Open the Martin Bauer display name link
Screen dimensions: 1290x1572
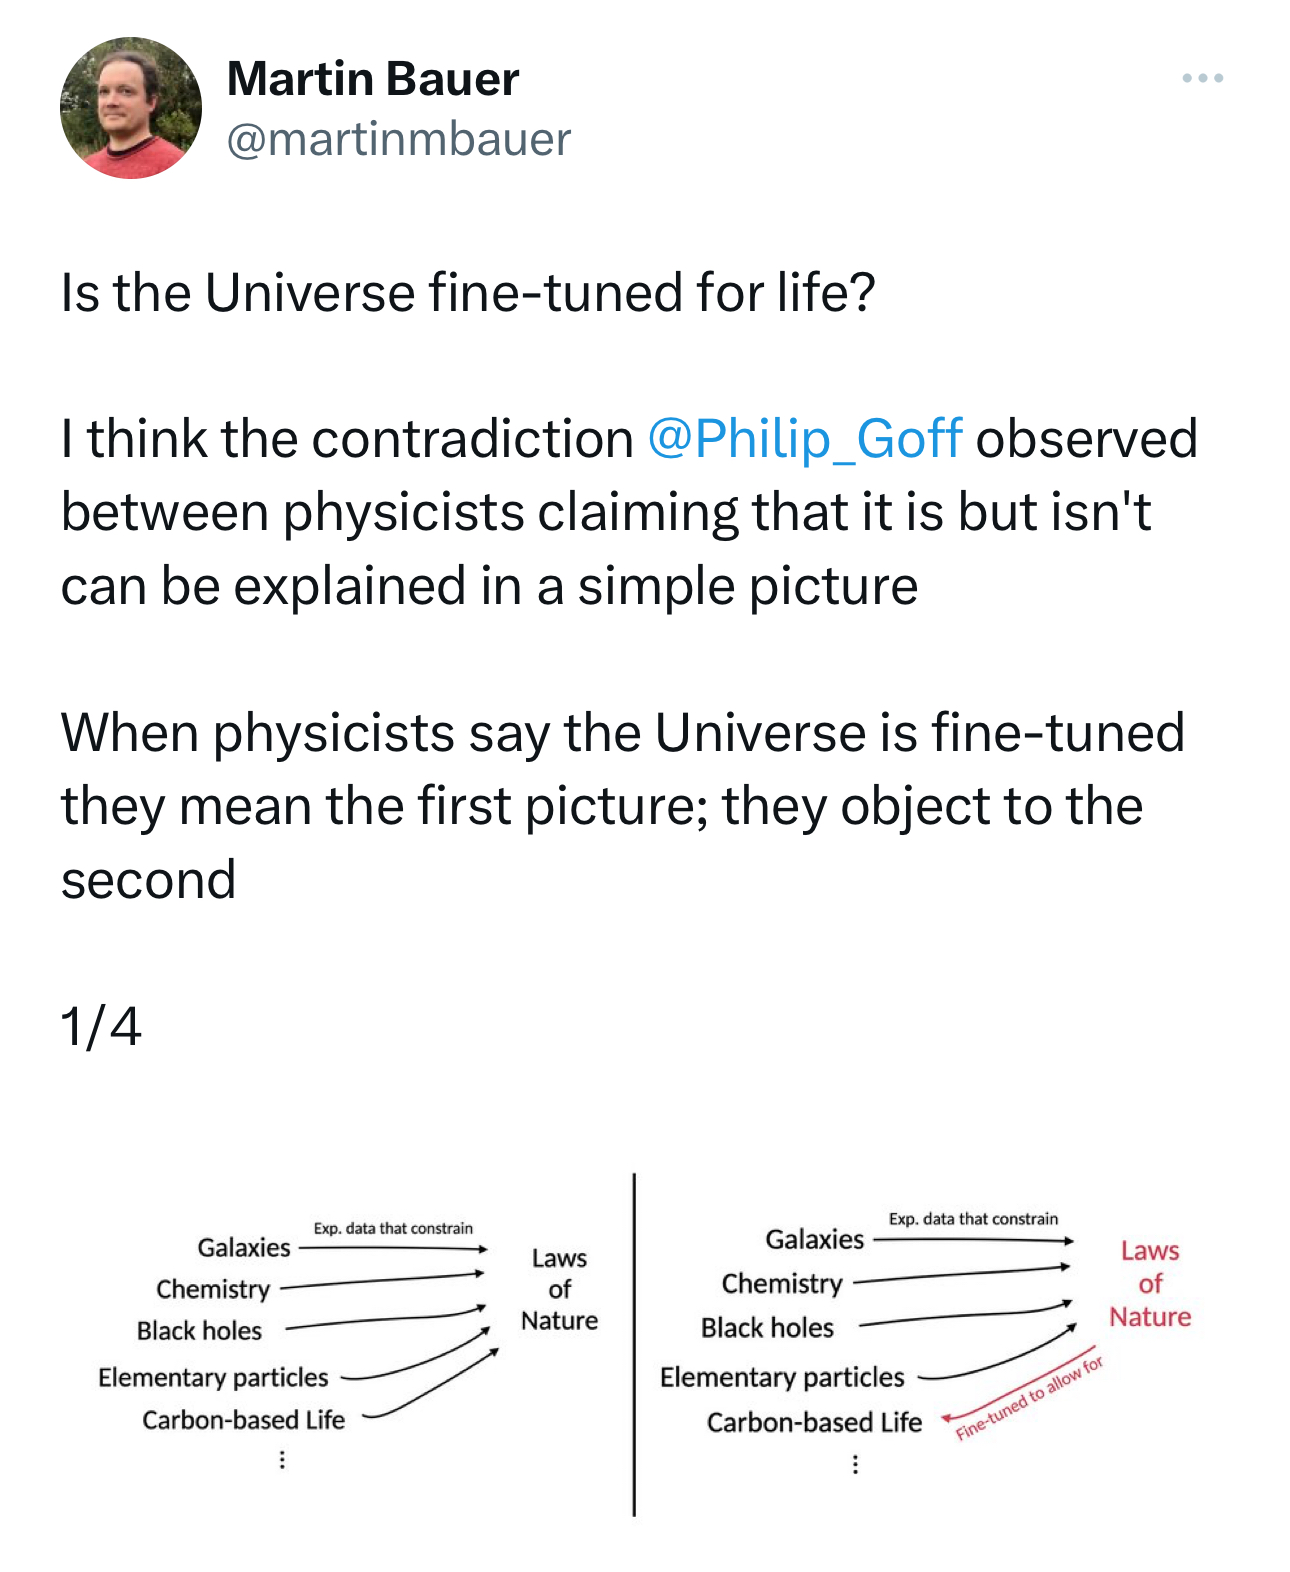(x=373, y=79)
